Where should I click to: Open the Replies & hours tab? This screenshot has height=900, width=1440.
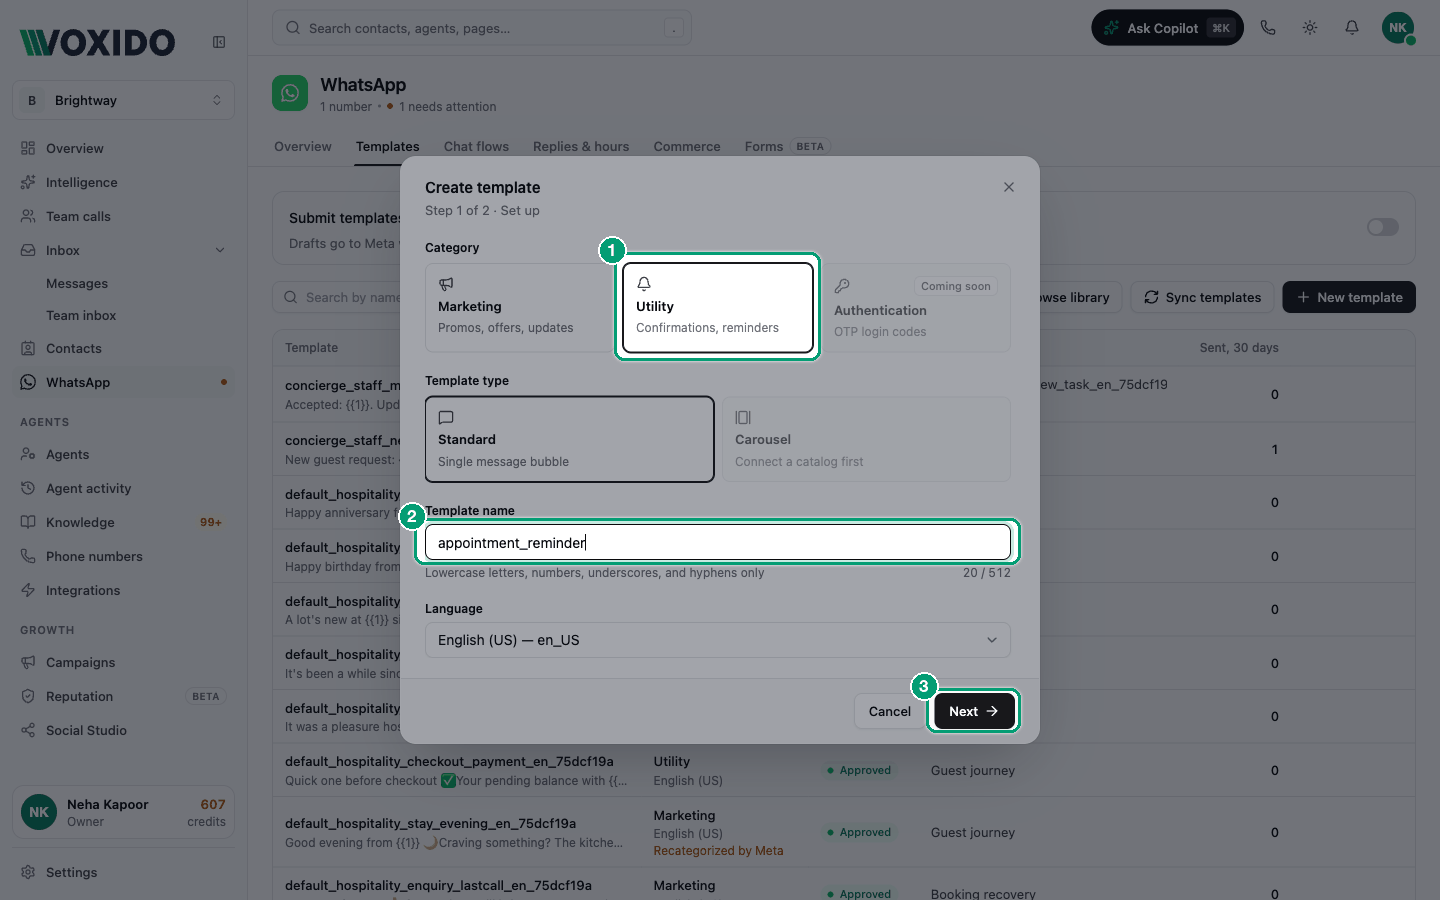tap(581, 146)
